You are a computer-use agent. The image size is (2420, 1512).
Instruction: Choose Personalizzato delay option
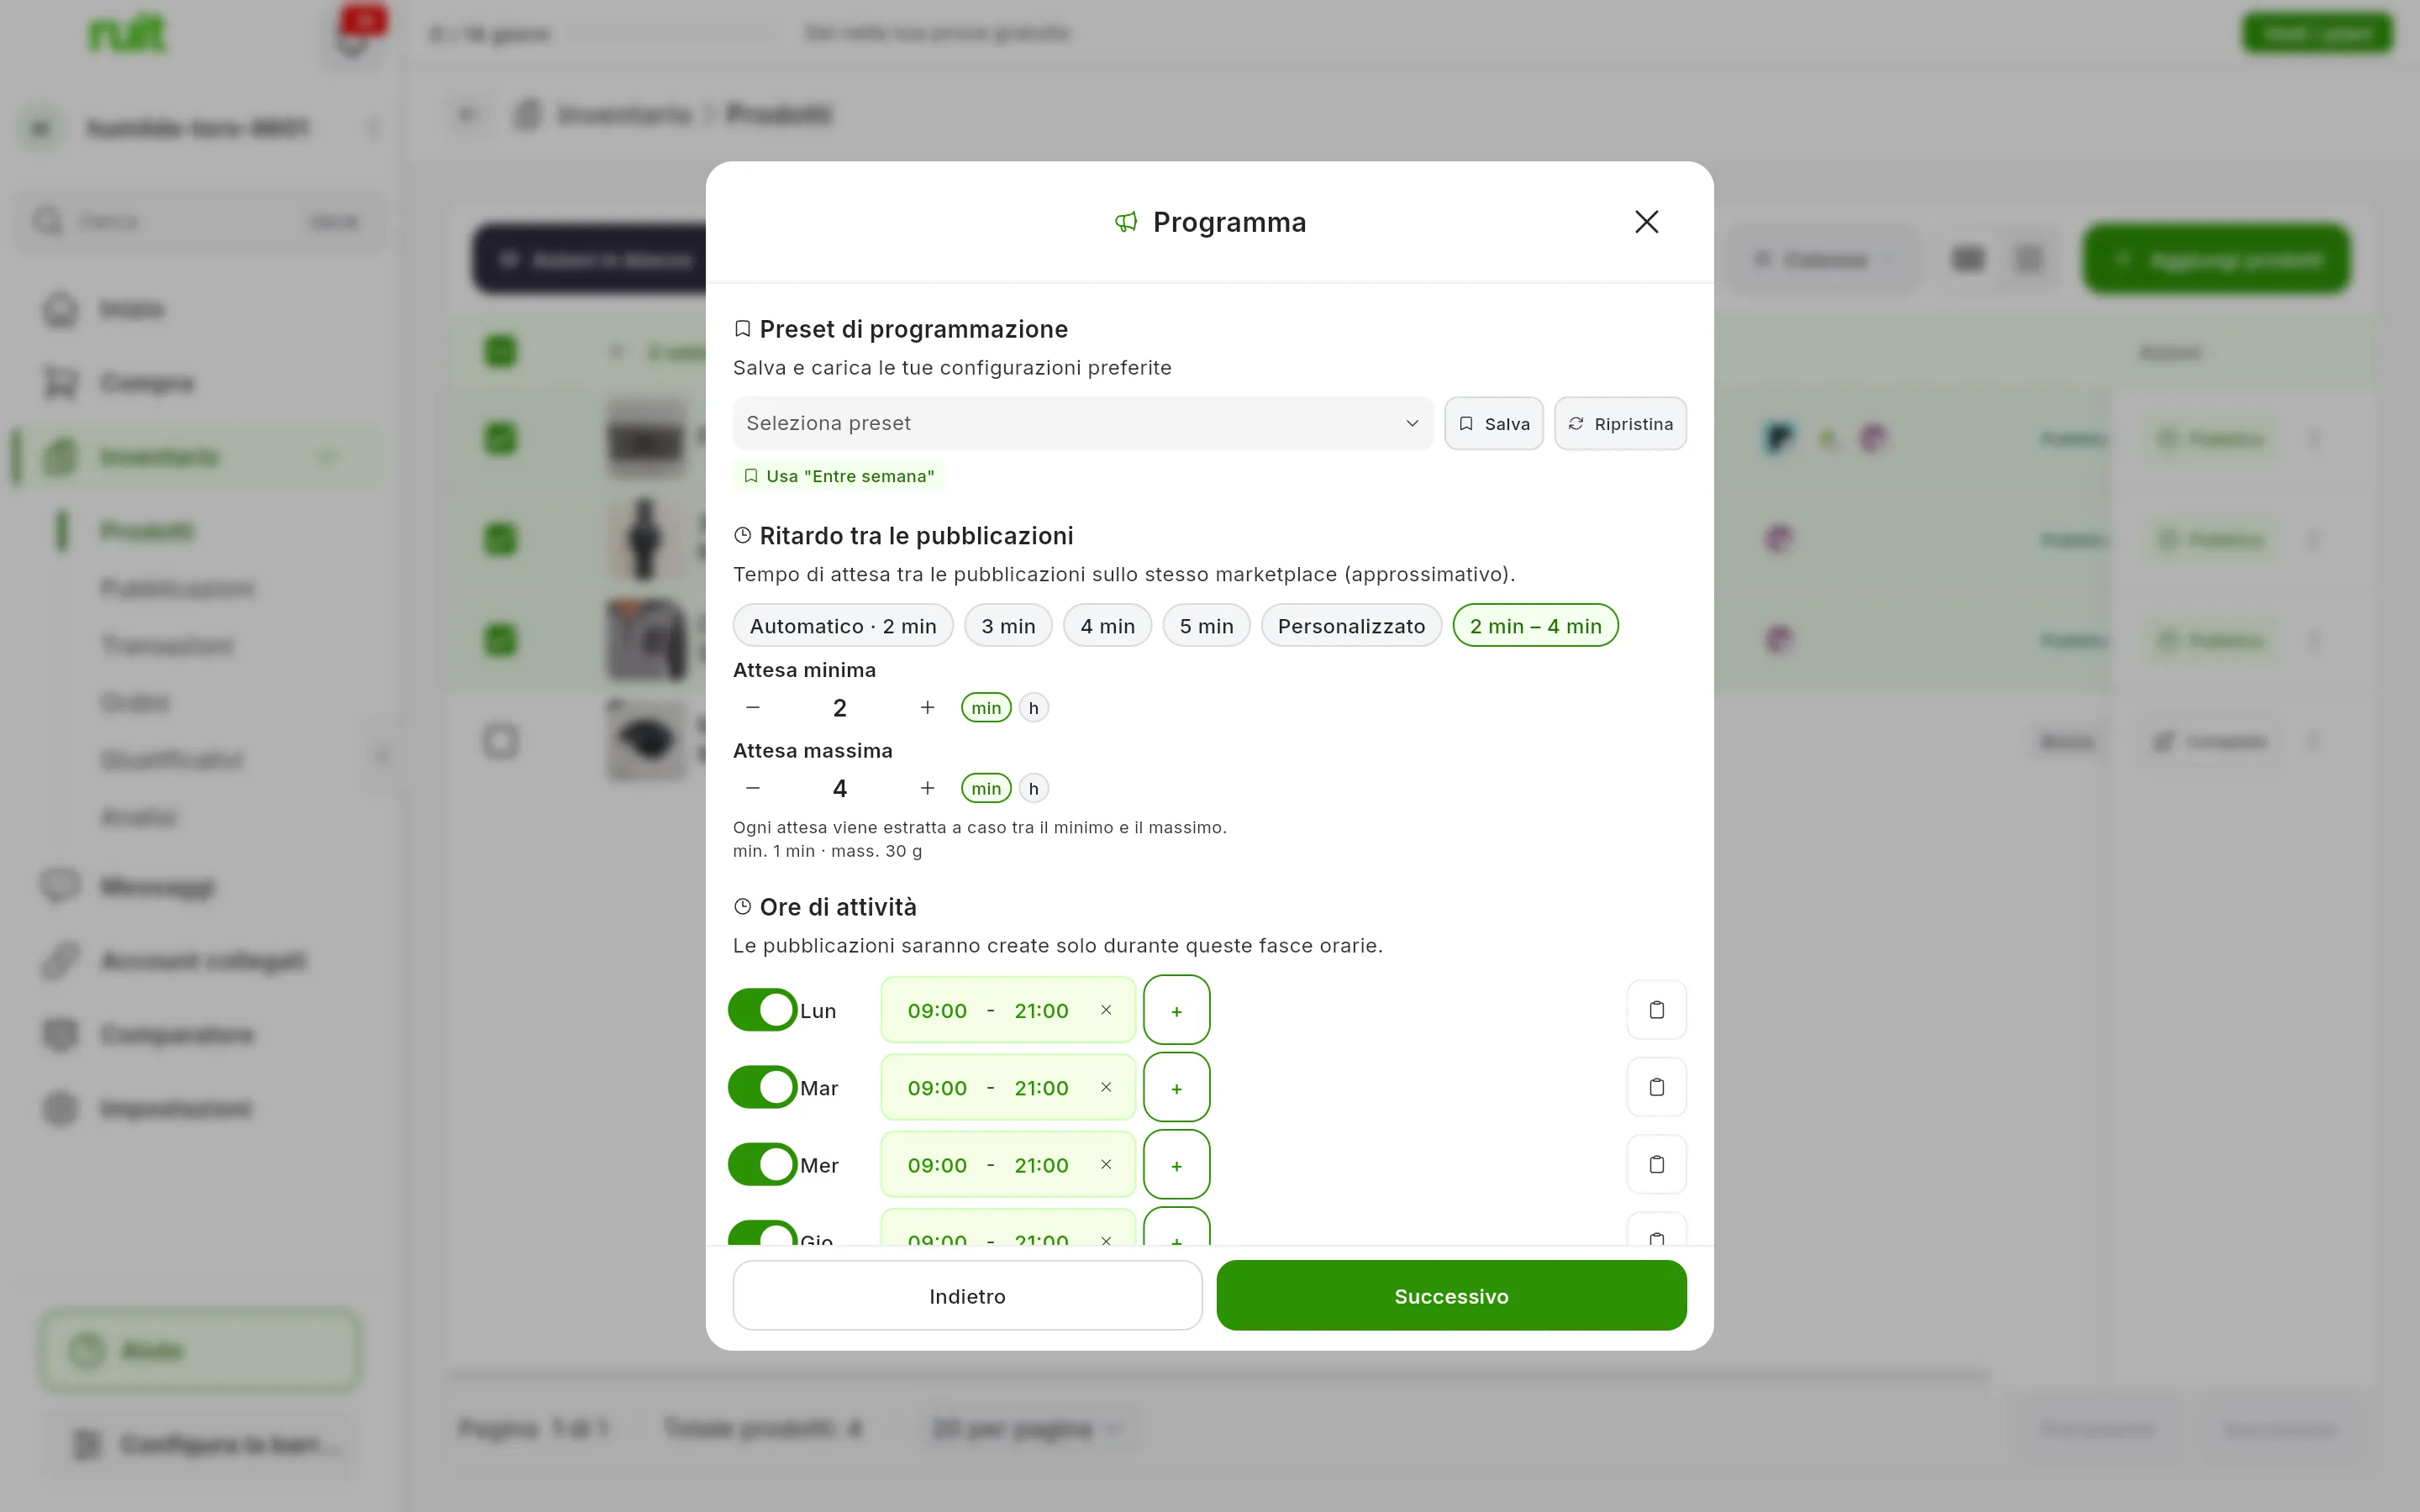pyautogui.click(x=1351, y=626)
